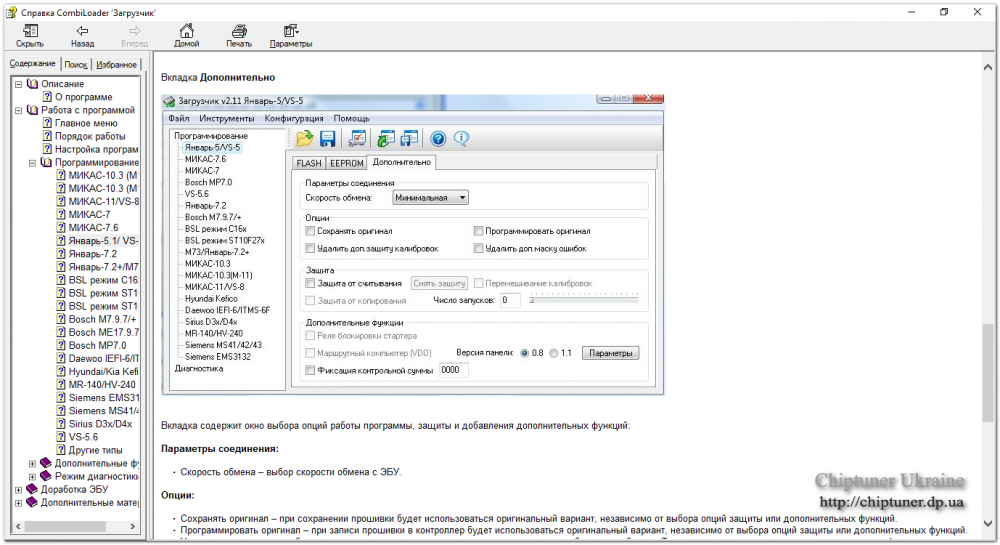Click the Число запусков slider track

click(584, 300)
